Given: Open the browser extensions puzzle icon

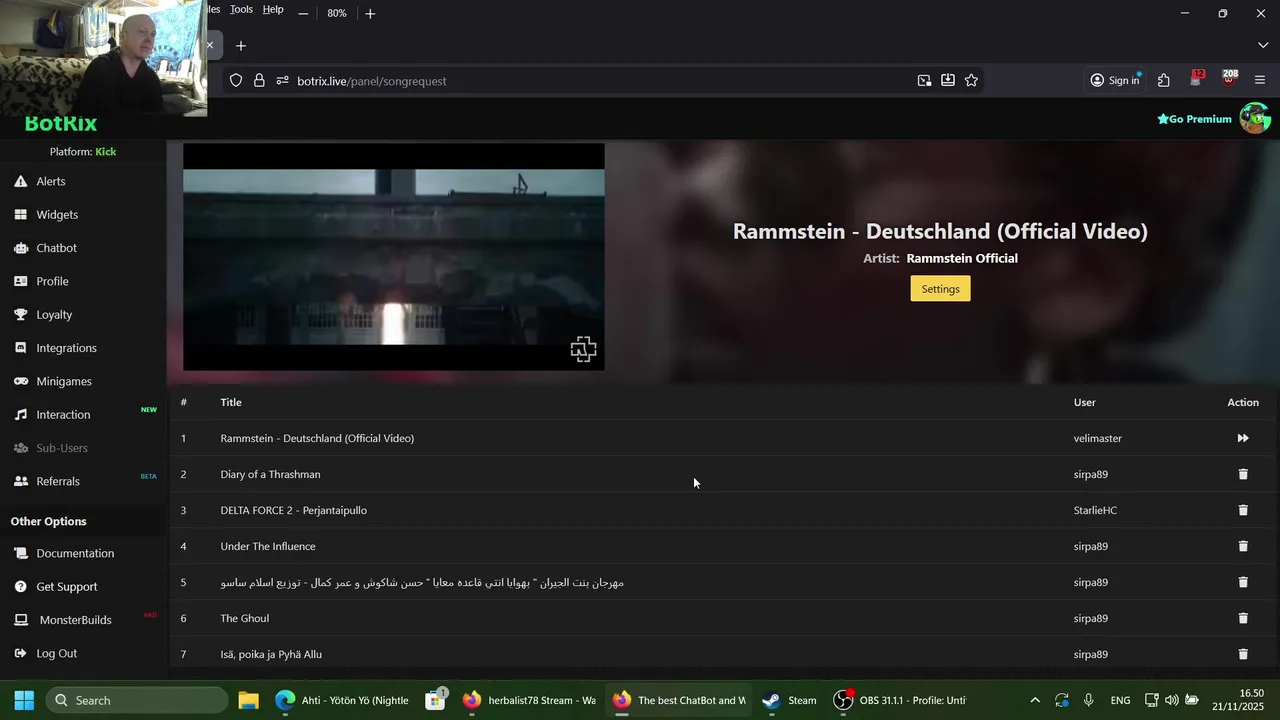Looking at the screenshot, I should tap(1164, 80).
